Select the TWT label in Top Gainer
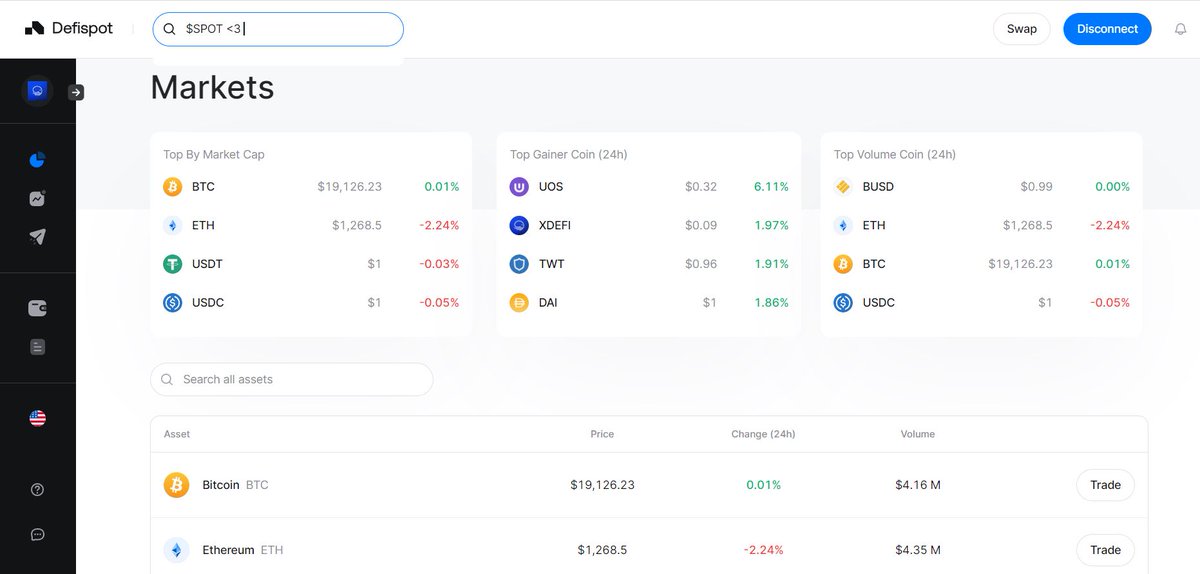Viewport: 1200px width, 574px height. (551, 264)
